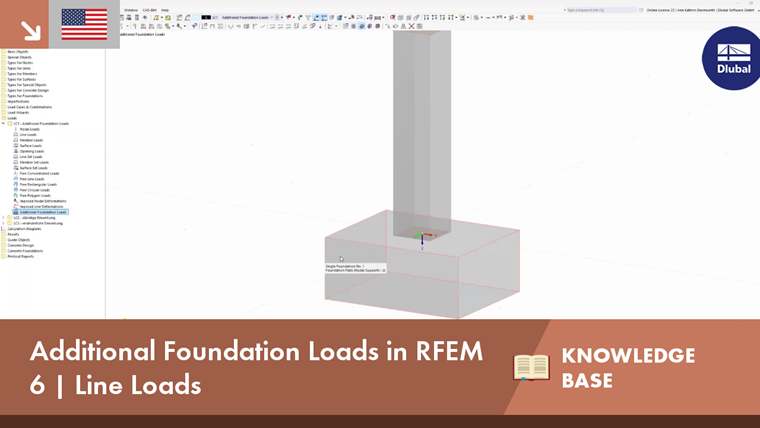Click the keyword search field
The image size is (760, 428).
(601, 10)
